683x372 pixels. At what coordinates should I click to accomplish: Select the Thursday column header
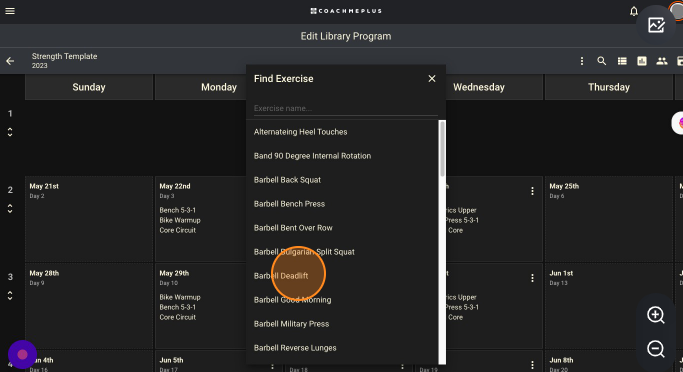pyautogui.click(x=609, y=87)
